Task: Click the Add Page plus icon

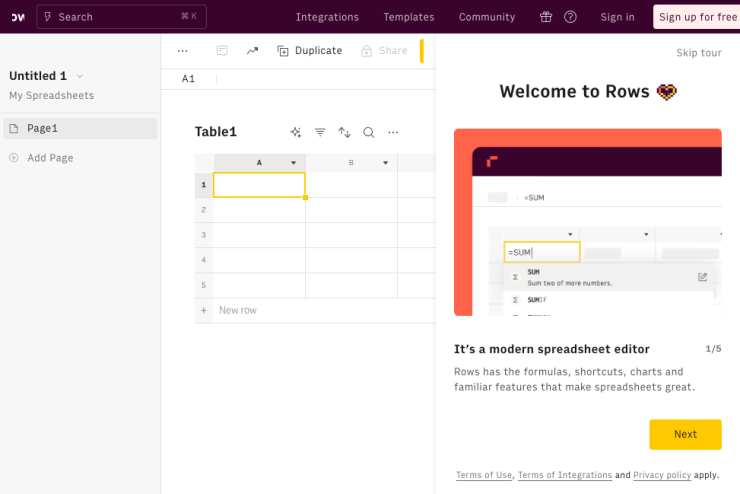Action: point(14,158)
